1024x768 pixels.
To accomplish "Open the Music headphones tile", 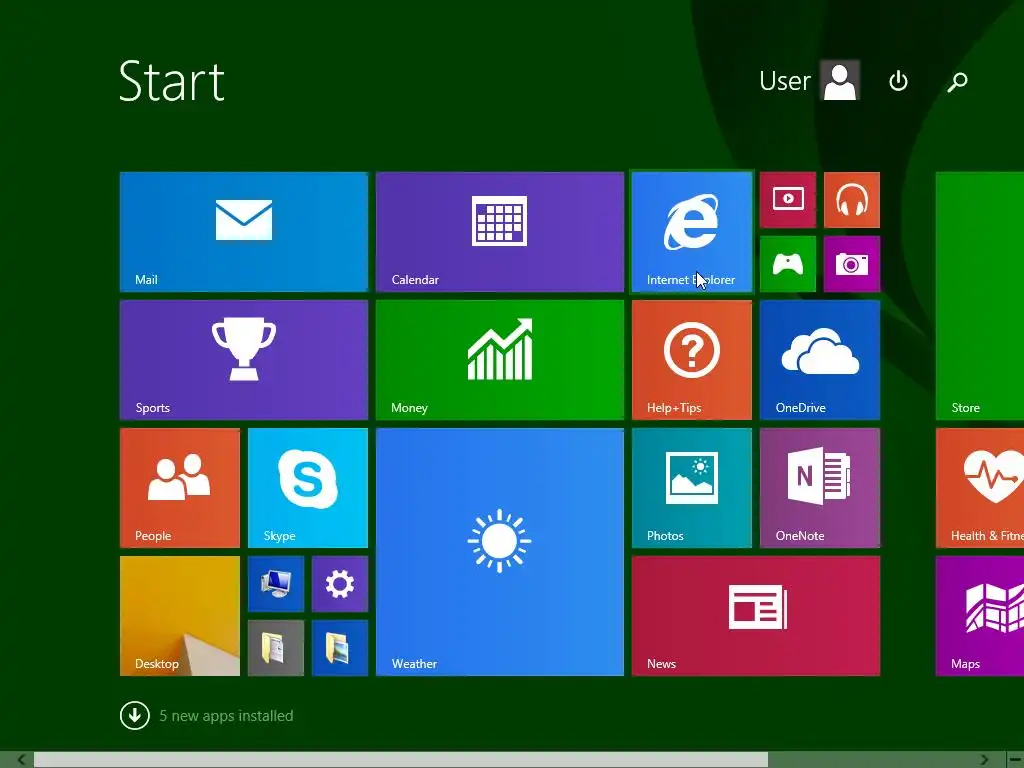I will pyautogui.click(x=852, y=200).
